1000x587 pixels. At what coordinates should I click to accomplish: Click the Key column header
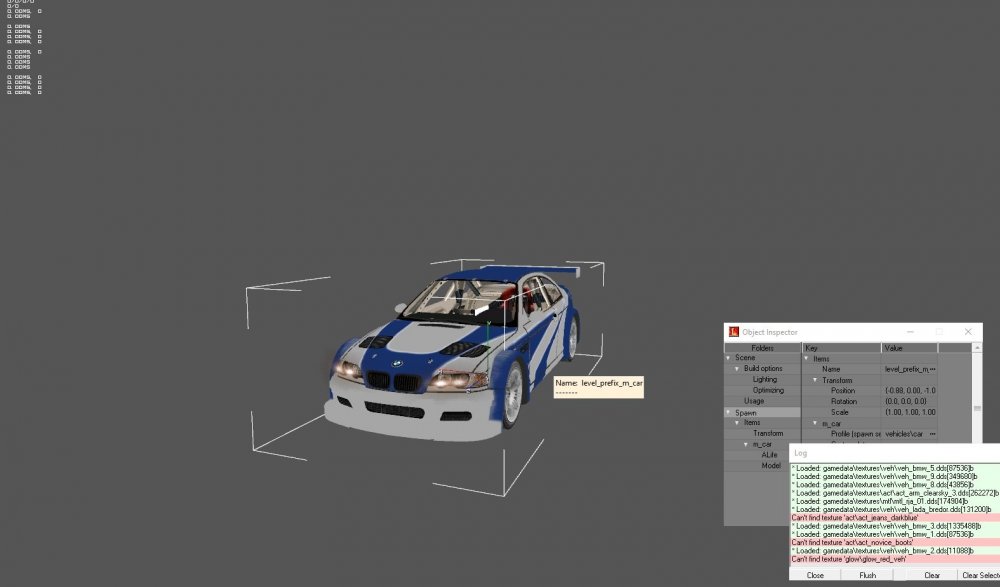(841, 348)
